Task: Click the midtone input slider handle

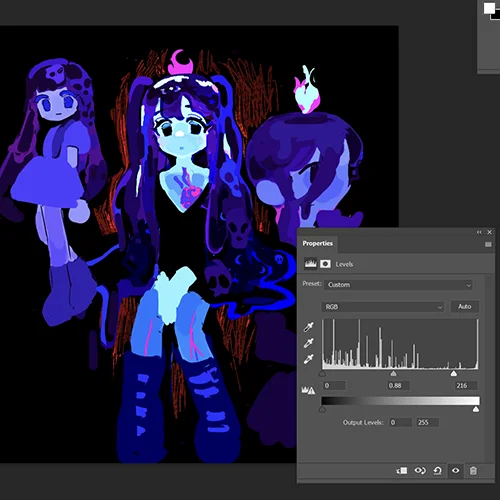Action: 393,373
